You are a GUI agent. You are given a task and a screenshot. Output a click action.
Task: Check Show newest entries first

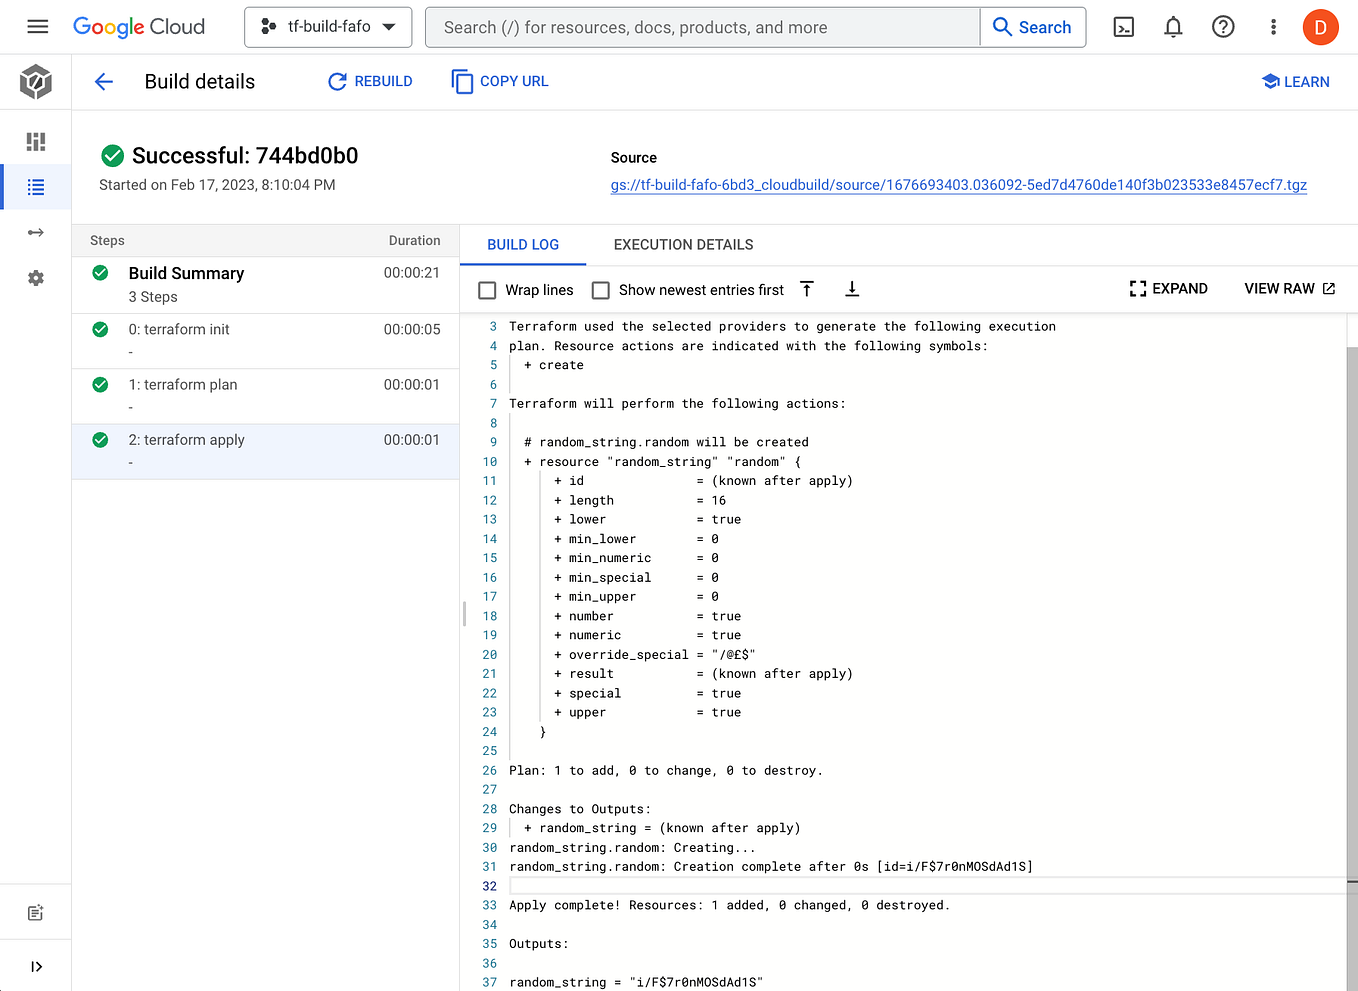coord(600,290)
